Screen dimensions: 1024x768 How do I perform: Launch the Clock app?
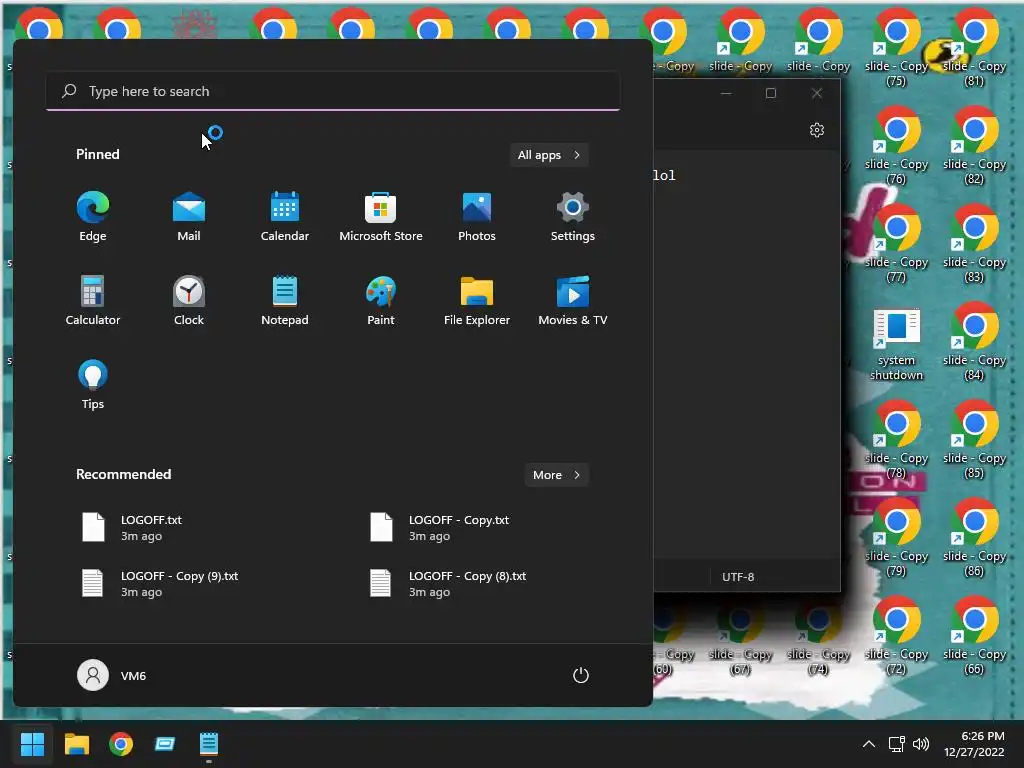(189, 300)
